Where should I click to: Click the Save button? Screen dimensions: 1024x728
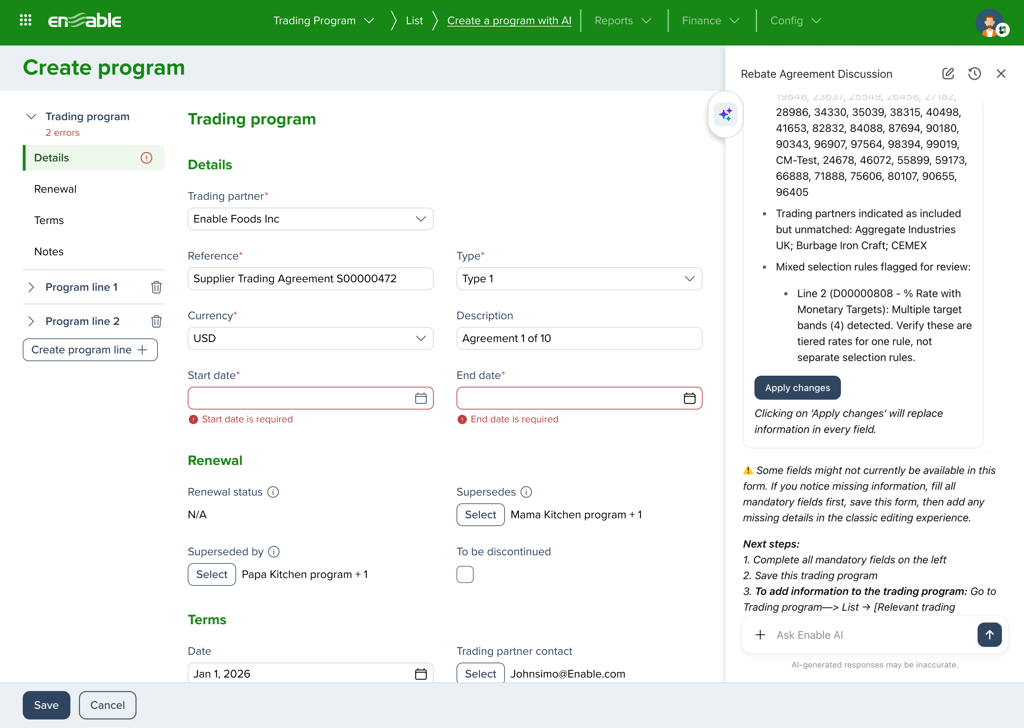(x=46, y=705)
